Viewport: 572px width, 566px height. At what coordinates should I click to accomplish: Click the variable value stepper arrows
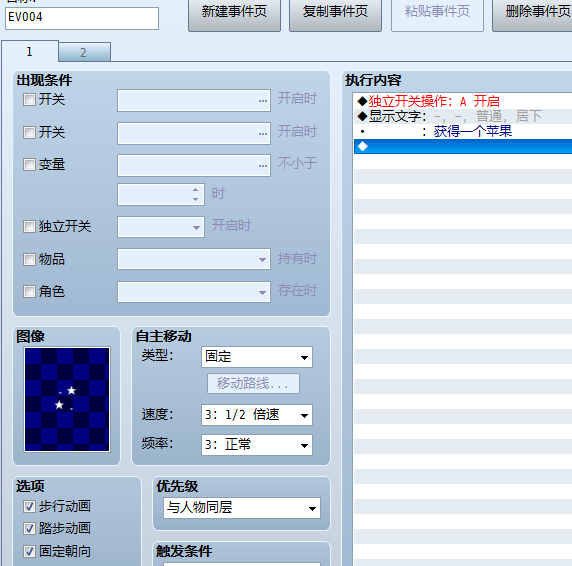point(196,194)
